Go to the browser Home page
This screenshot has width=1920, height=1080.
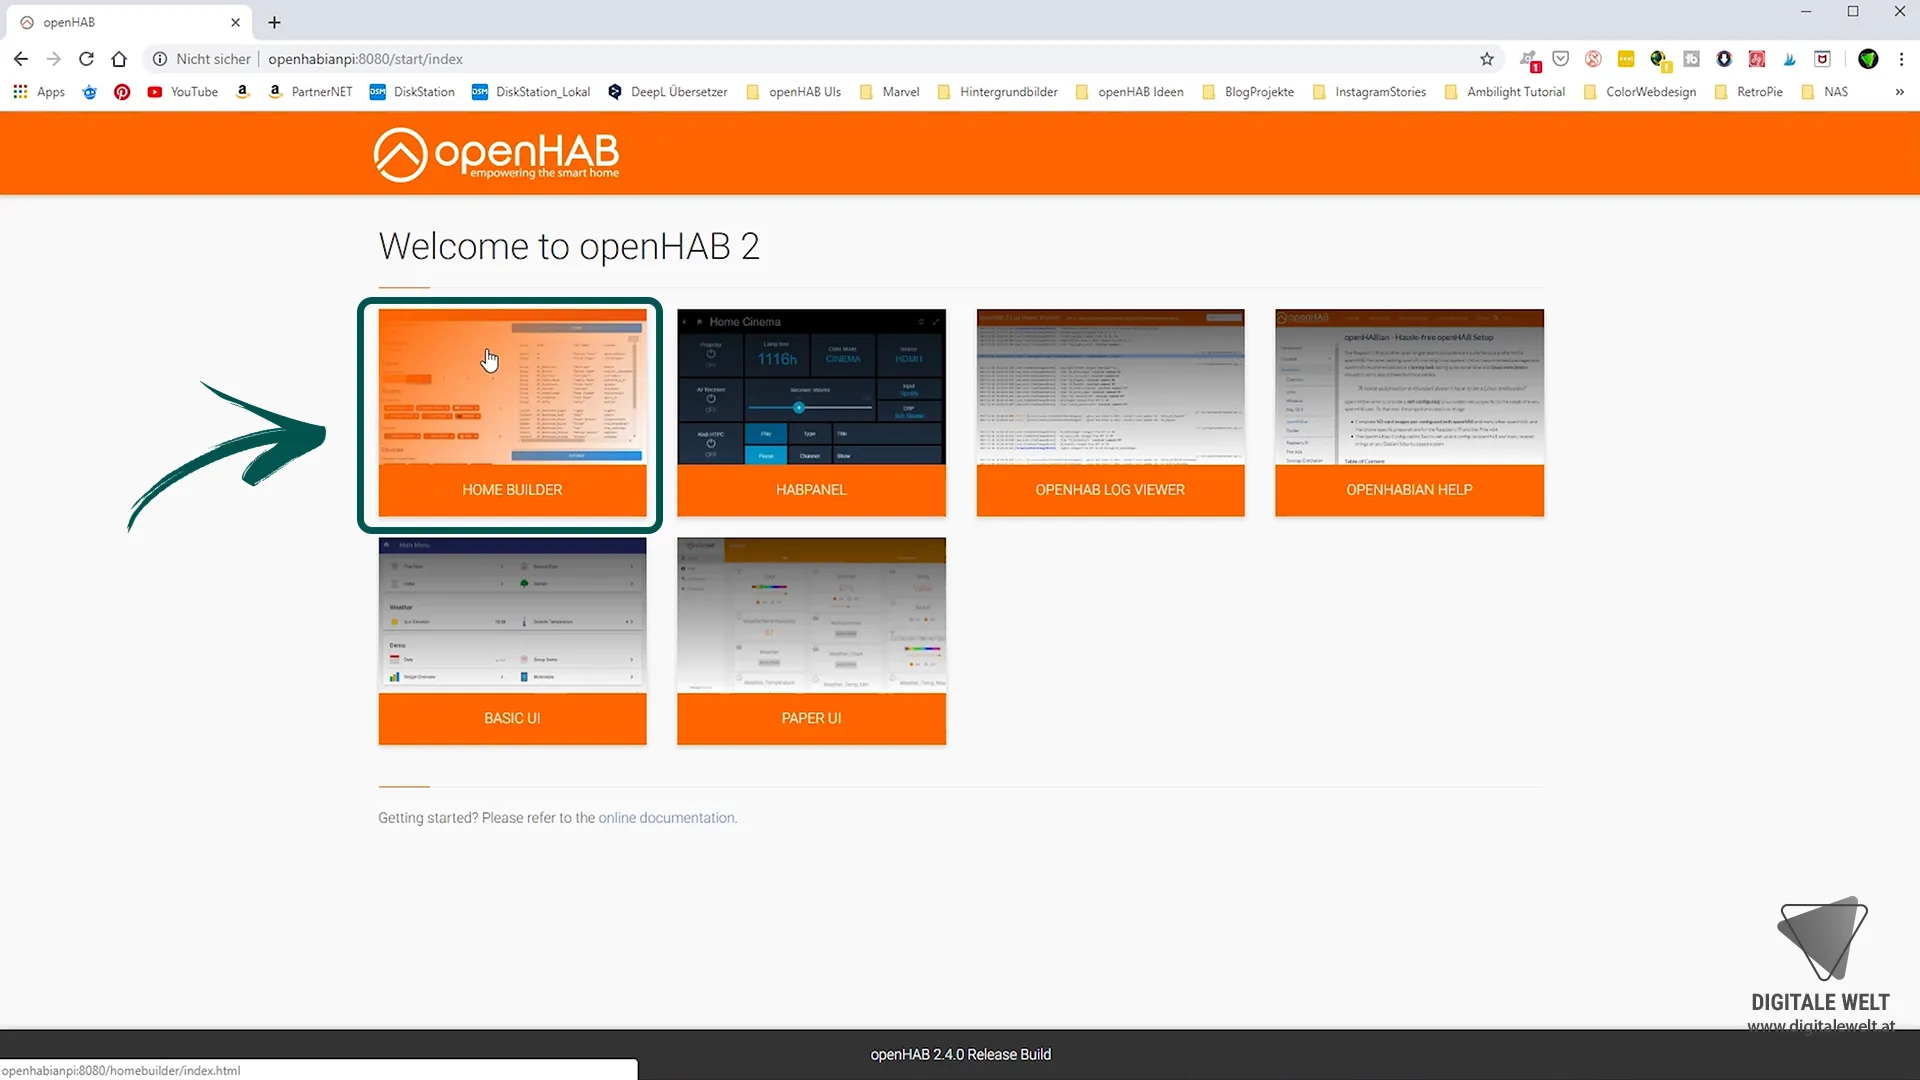[x=119, y=59]
